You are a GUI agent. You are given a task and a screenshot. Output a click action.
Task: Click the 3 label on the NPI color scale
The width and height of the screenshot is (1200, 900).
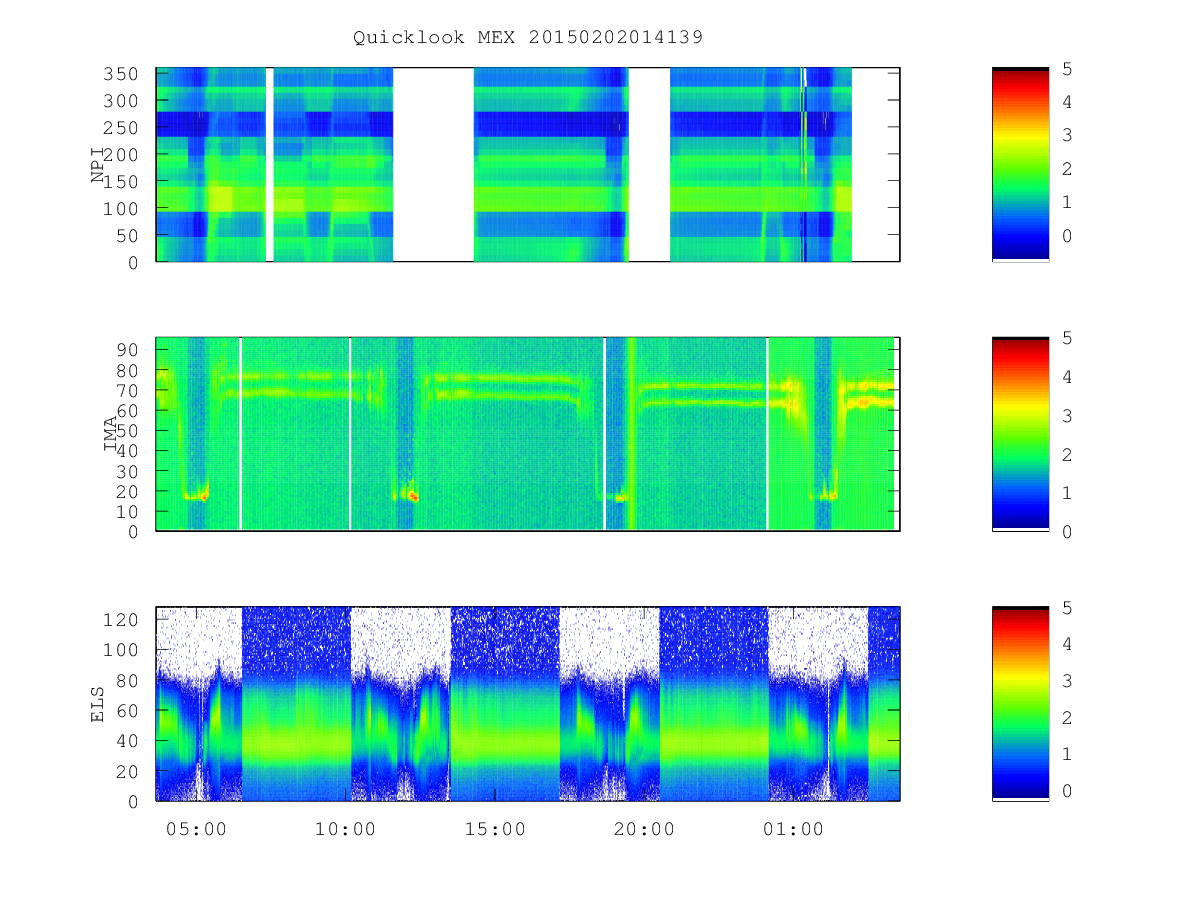click(1067, 135)
